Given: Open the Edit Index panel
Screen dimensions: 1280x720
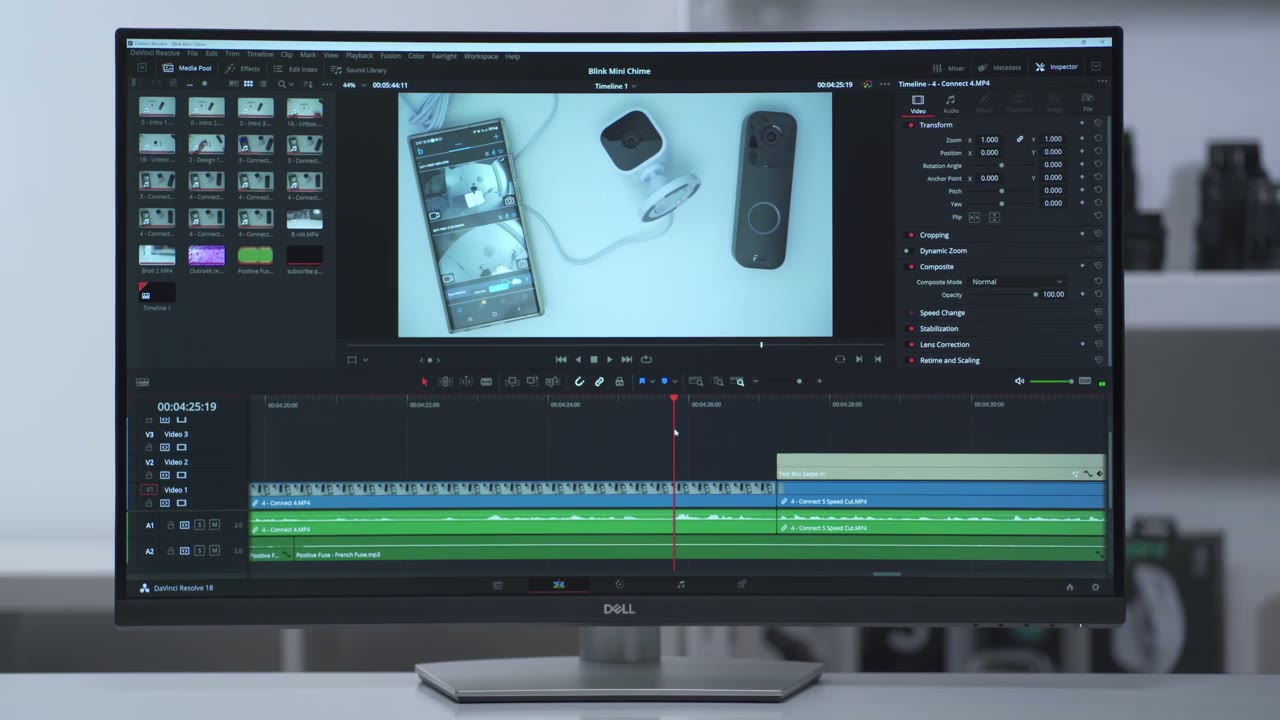Looking at the screenshot, I should pyautogui.click(x=296, y=69).
